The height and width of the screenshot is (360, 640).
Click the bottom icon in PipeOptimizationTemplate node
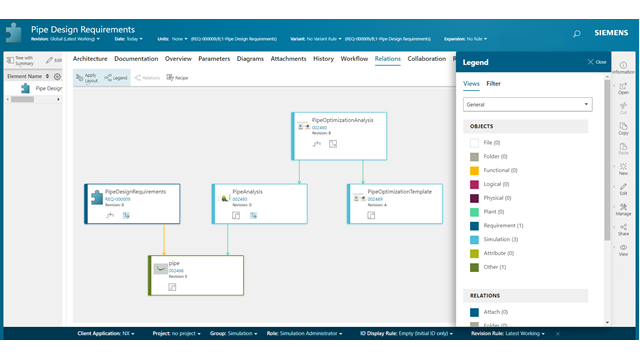[x=371, y=216]
